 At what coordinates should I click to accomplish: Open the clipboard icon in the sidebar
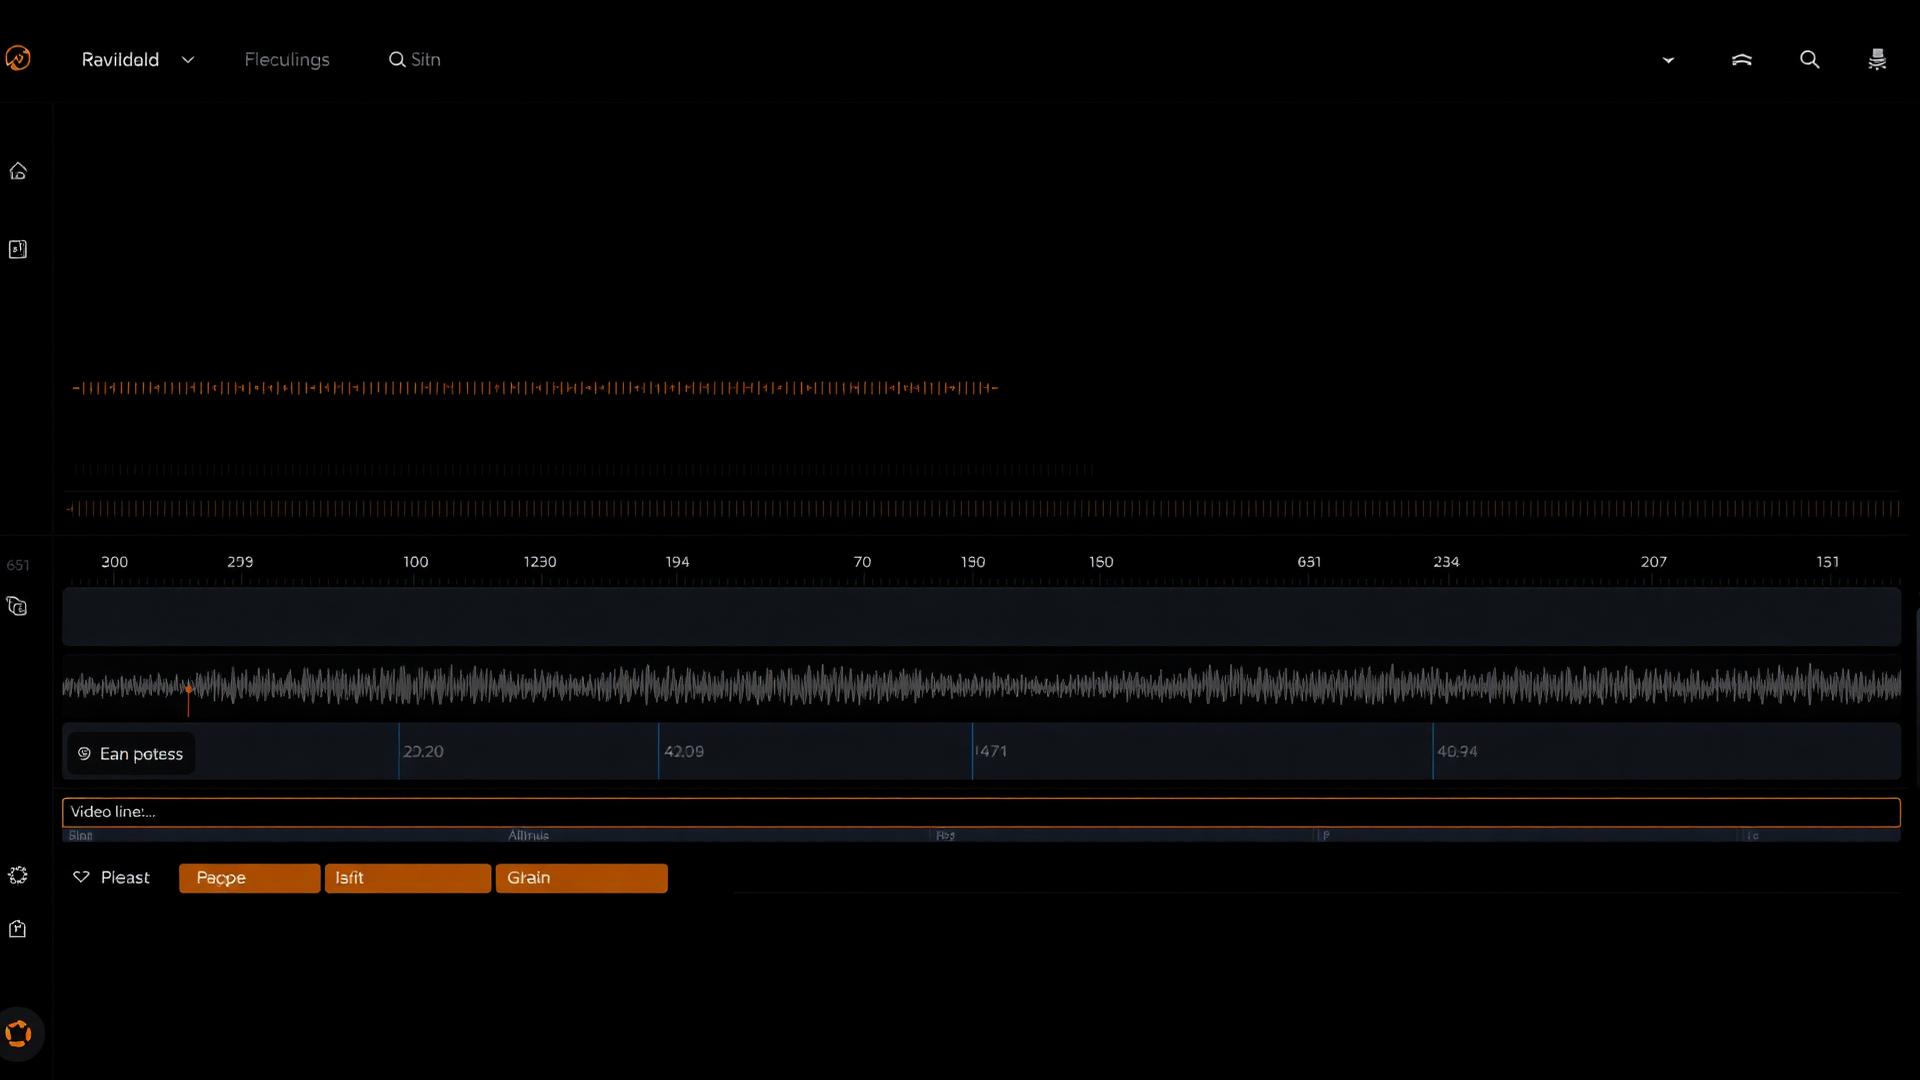coord(18,929)
